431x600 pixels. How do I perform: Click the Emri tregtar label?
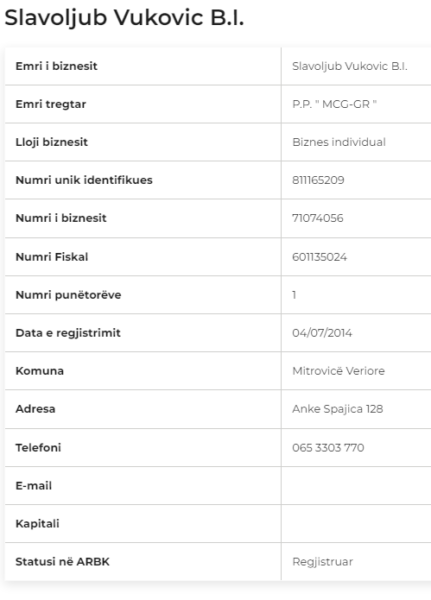(51, 104)
